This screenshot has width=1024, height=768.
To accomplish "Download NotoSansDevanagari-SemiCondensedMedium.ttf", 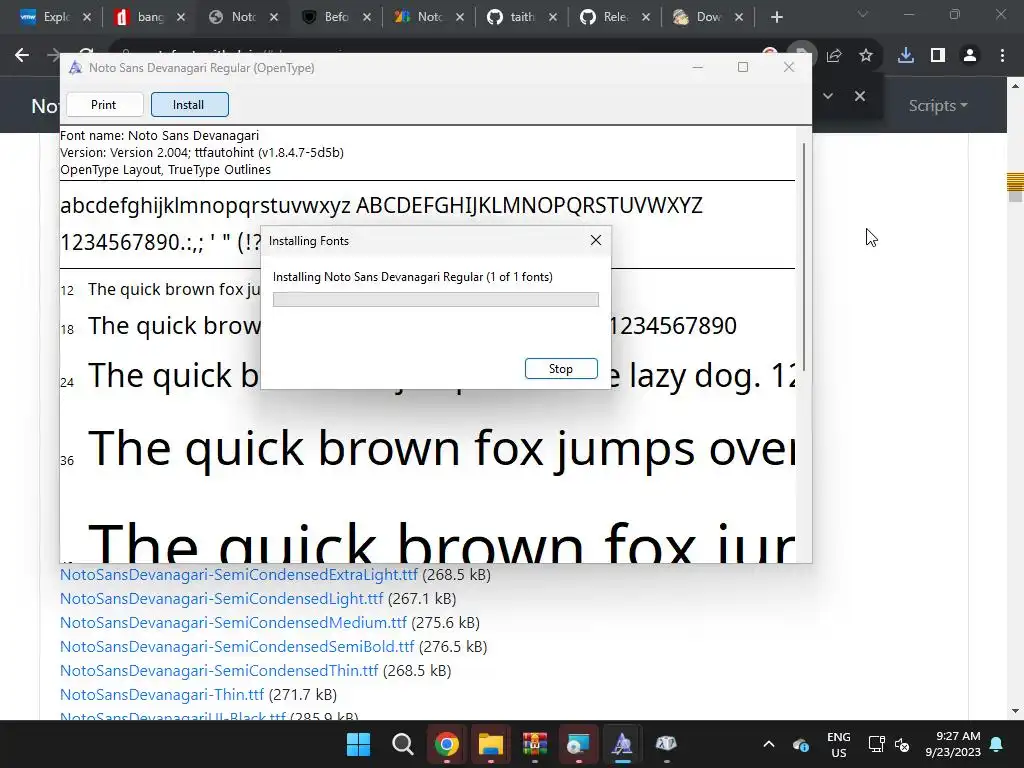I will coord(233,623).
